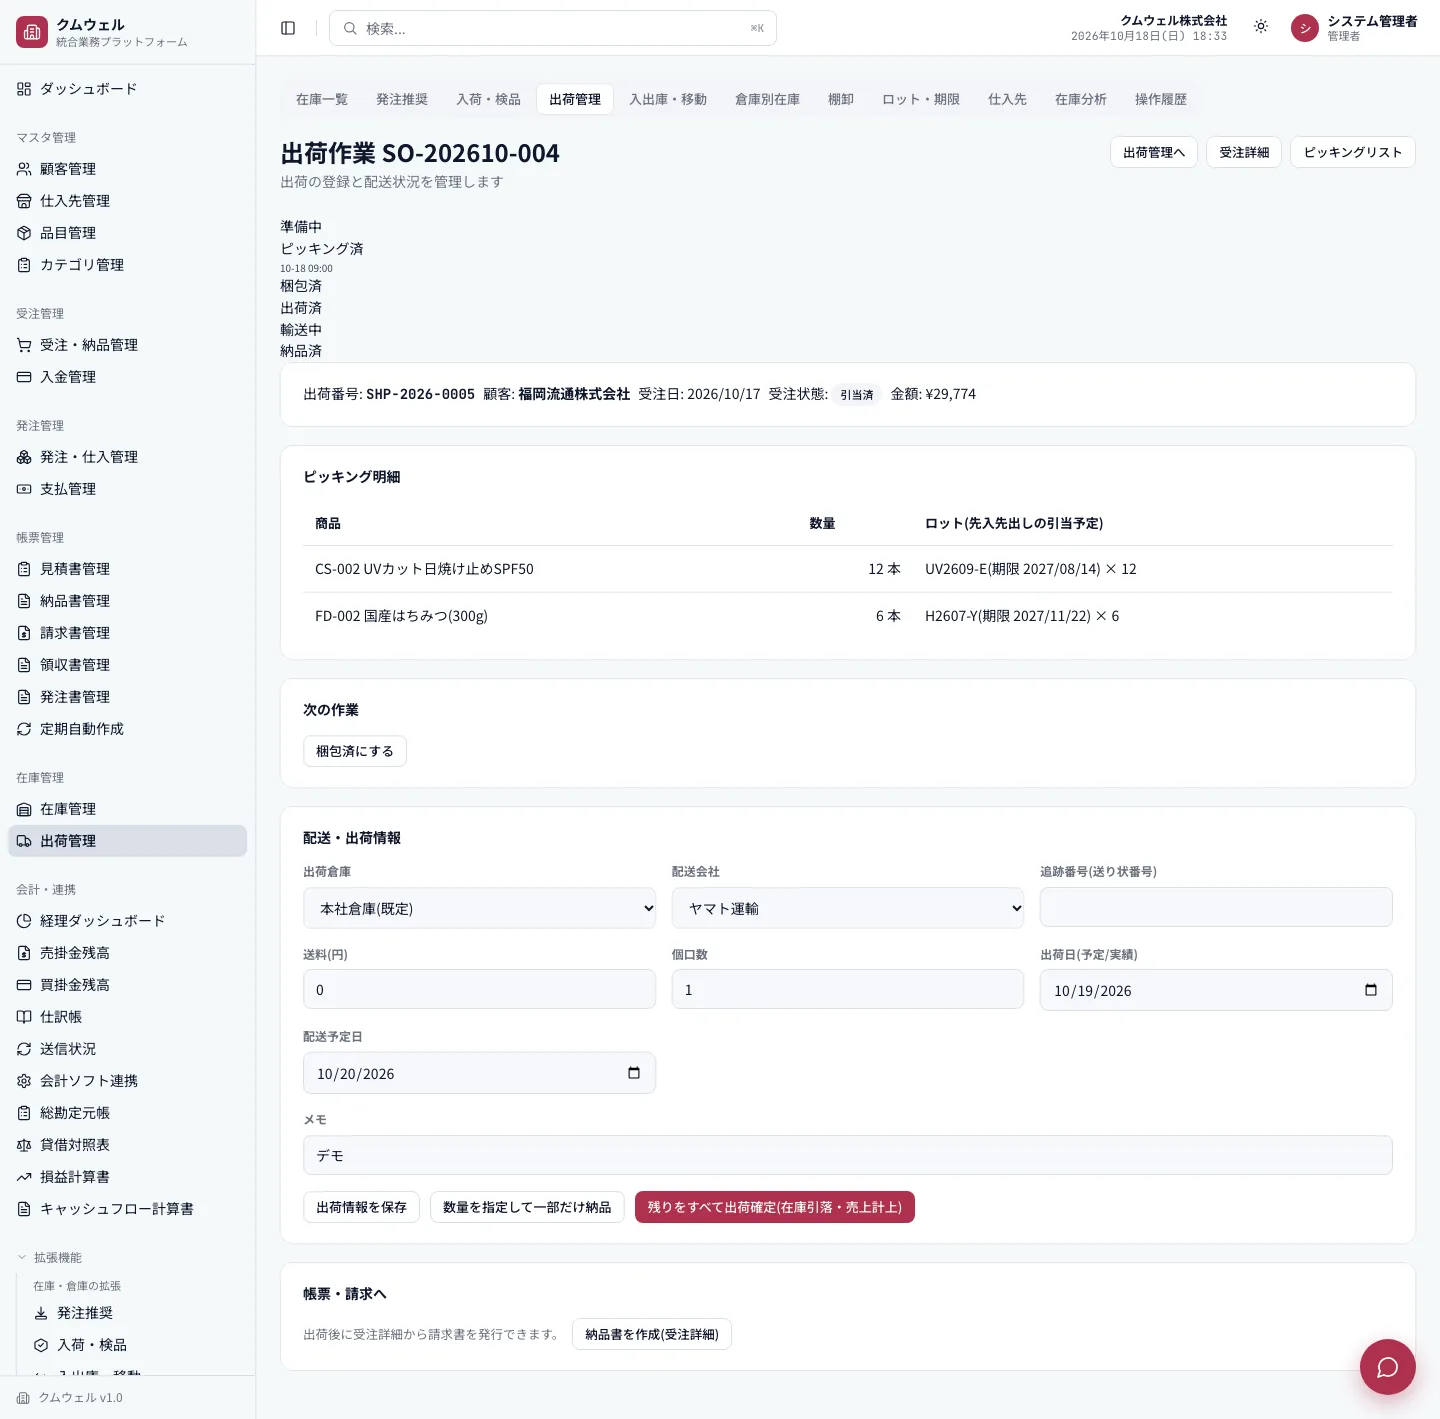This screenshot has height=1419, width=1440.
Task: Open the chat bubble button
Action: [x=1387, y=1366]
